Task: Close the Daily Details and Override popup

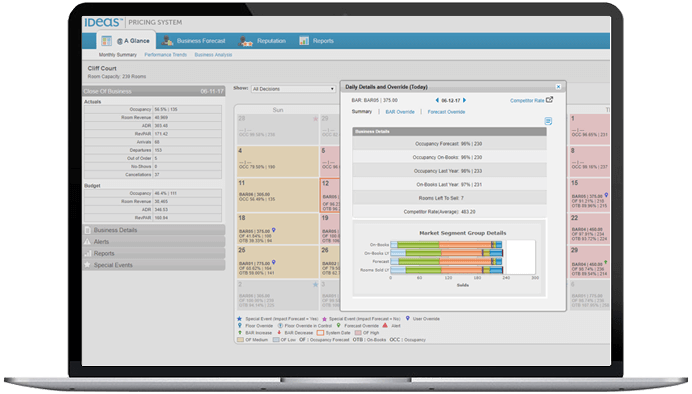Action: 558,87
